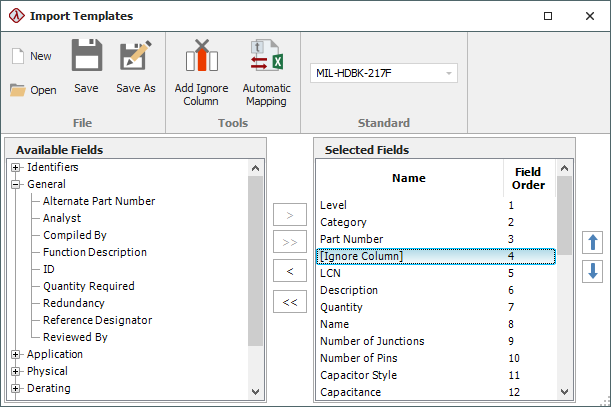Expand the Physical tree node

(16, 371)
